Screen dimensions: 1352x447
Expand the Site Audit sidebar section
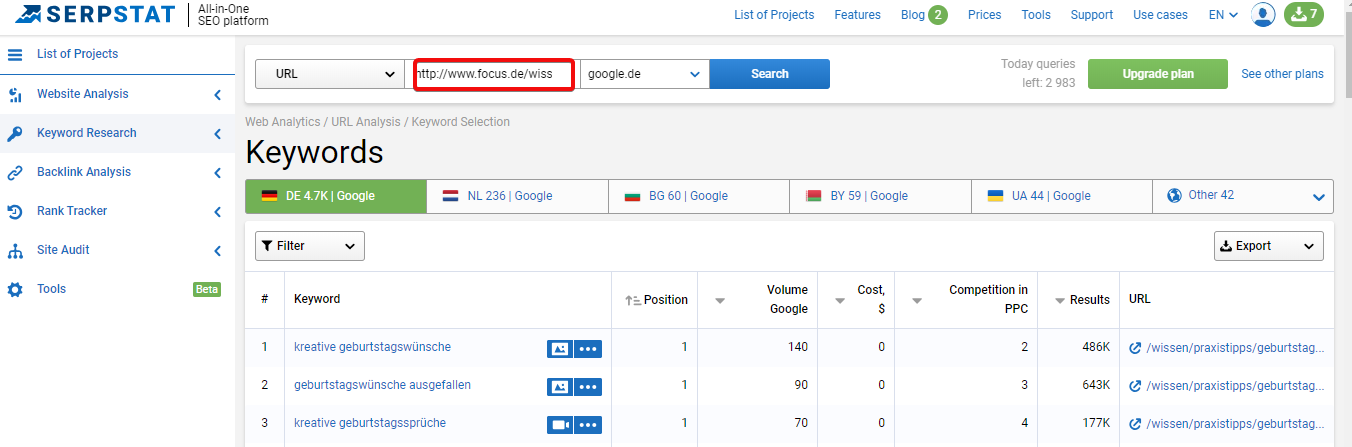coord(217,251)
